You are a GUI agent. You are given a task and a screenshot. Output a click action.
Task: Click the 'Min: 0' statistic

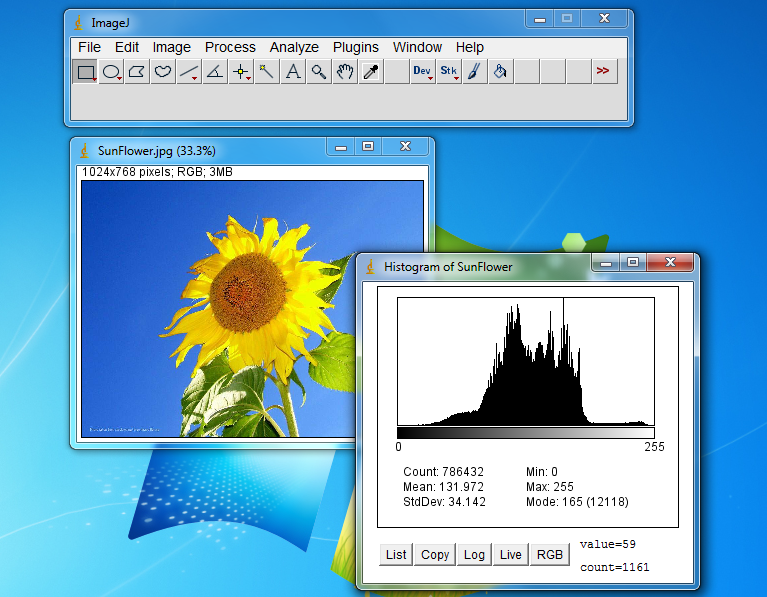point(541,472)
